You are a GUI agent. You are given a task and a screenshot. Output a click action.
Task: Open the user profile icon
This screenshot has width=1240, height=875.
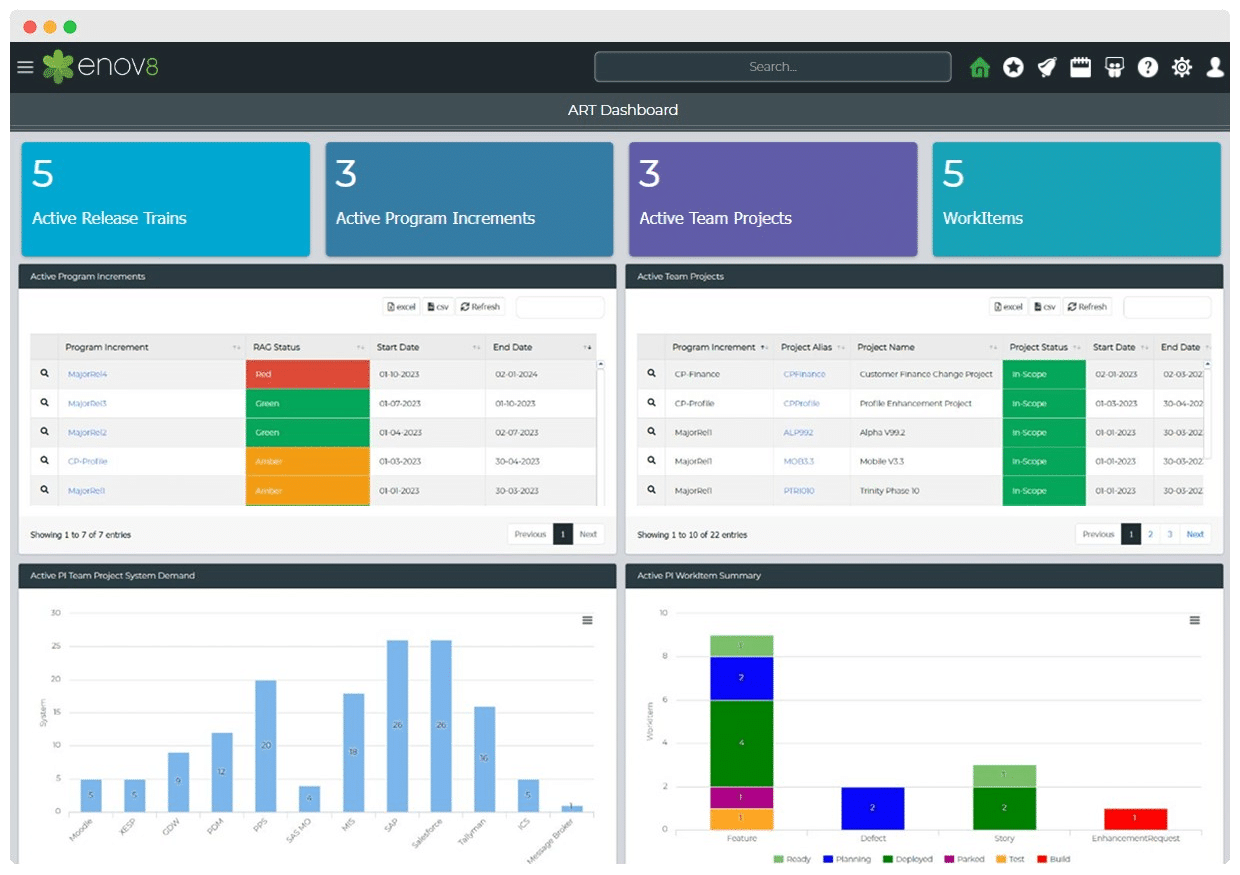(x=1215, y=67)
